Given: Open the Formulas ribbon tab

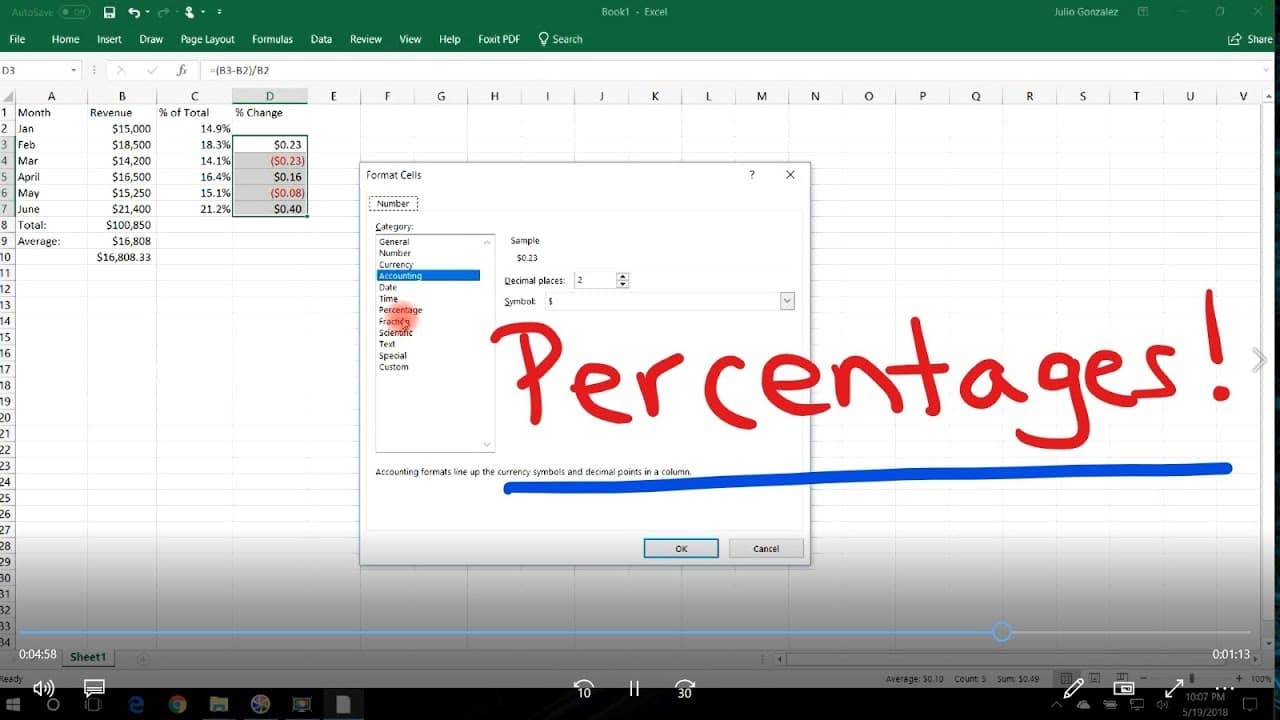Looking at the screenshot, I should pos(272,39).
